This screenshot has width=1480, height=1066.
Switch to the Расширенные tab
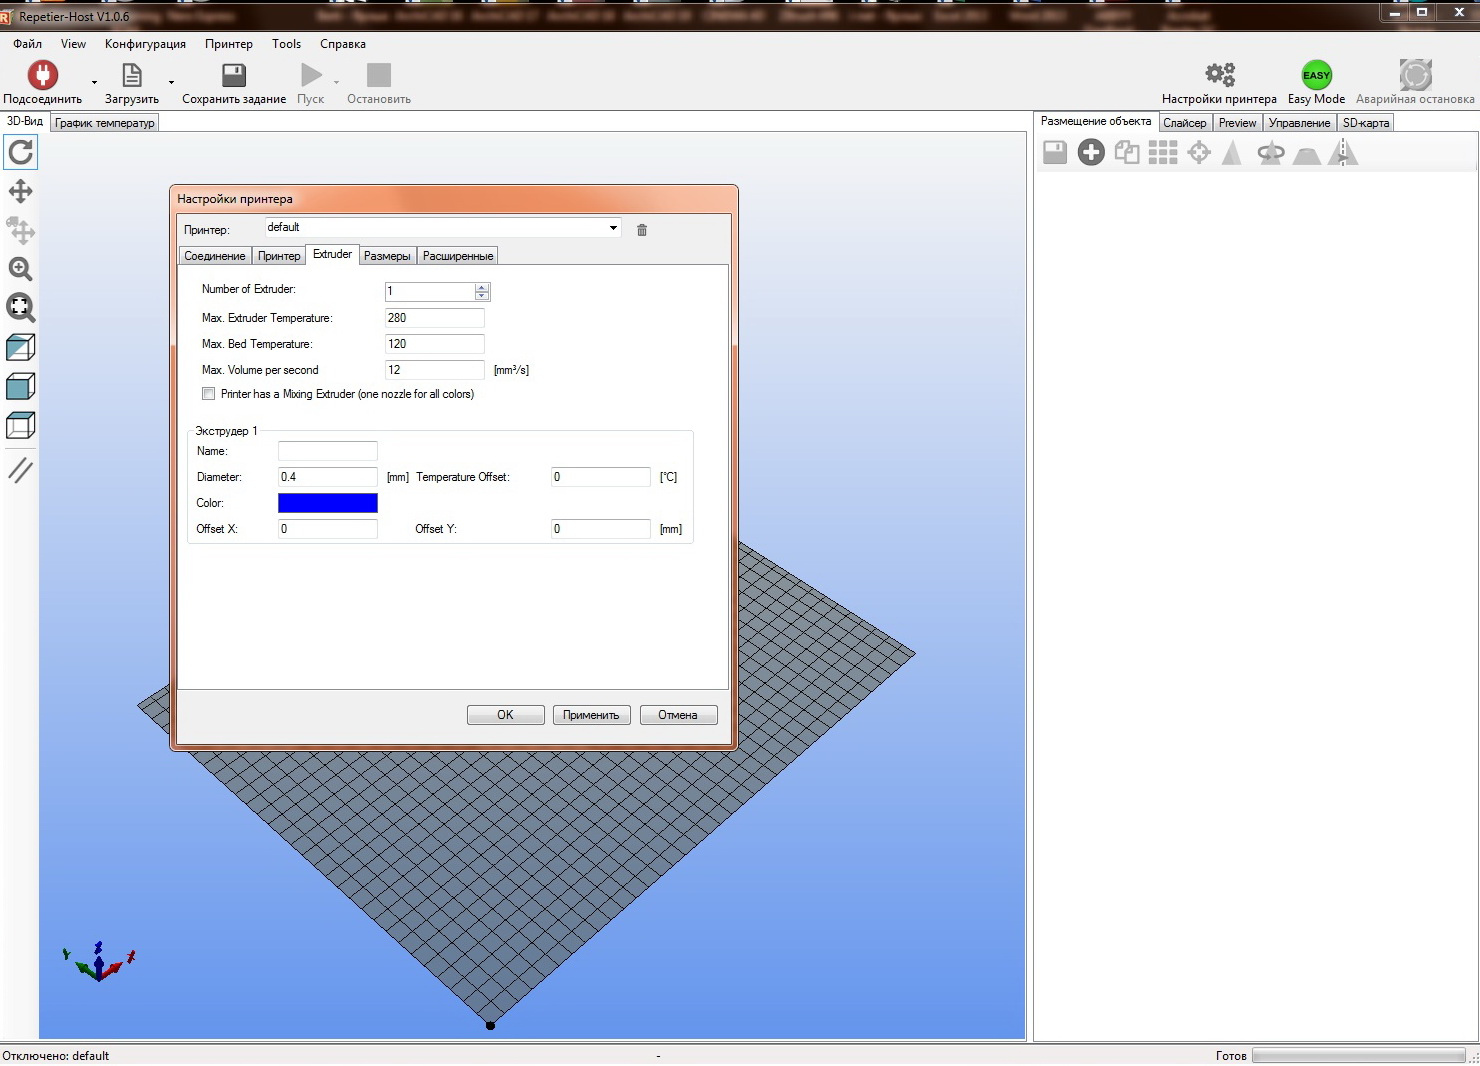click(458, 256)
